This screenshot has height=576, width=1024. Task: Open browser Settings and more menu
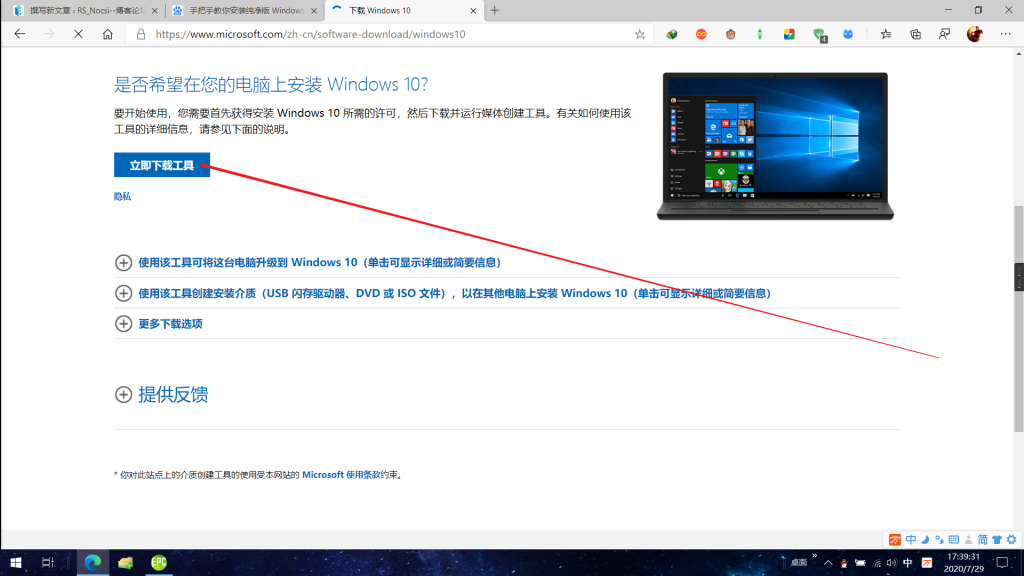[1005, 34]
